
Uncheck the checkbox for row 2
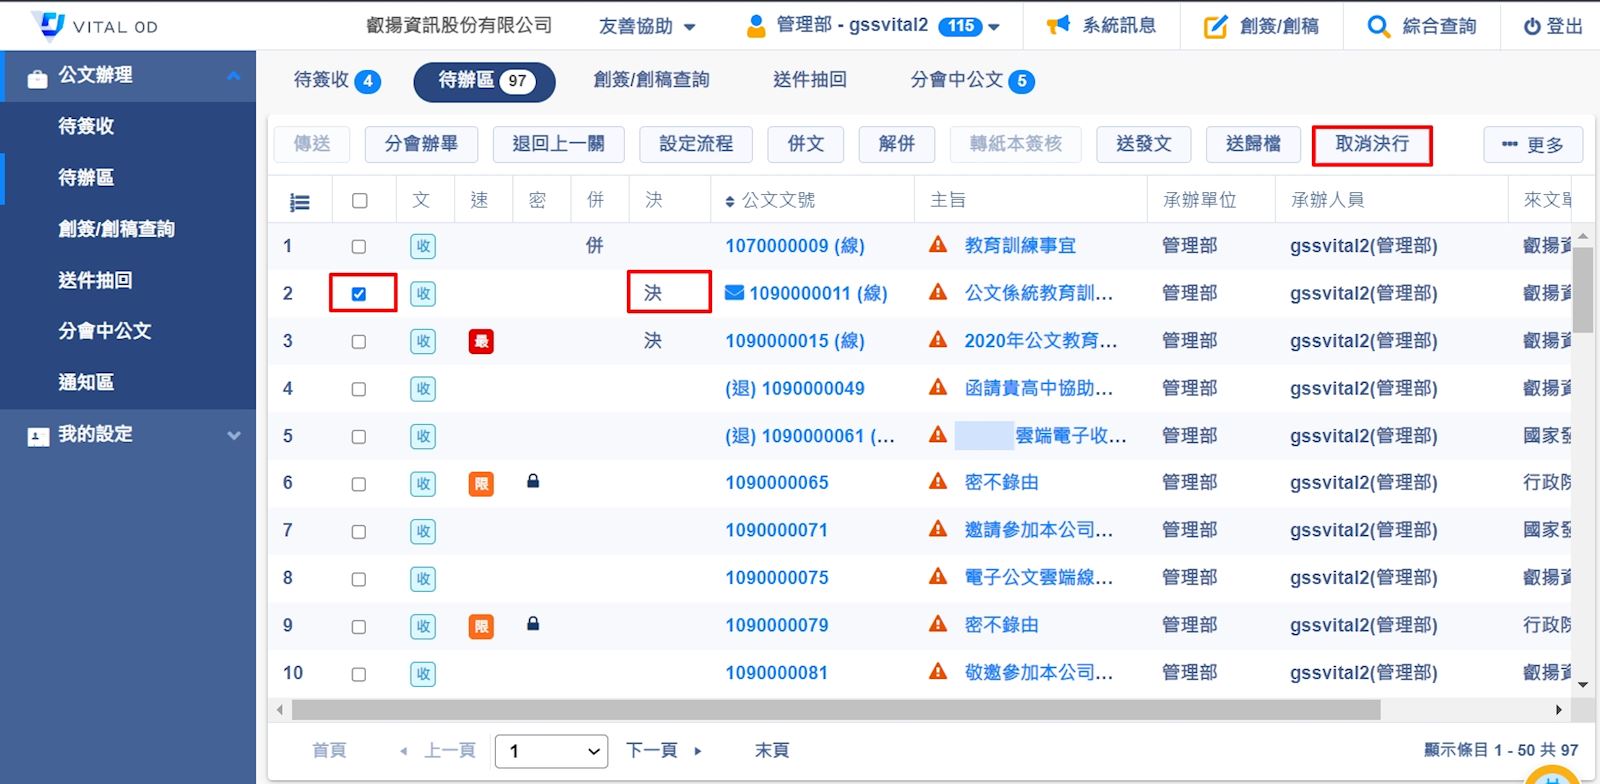coord(359,294)
